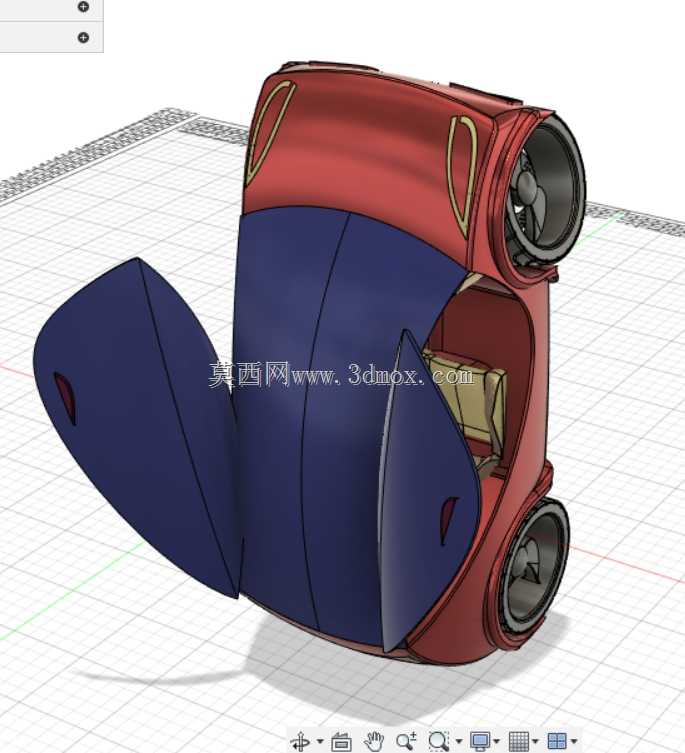The image size is (685, 753).
Task: Select the Zoom Window fit magnifier
Action: (438, 741)
